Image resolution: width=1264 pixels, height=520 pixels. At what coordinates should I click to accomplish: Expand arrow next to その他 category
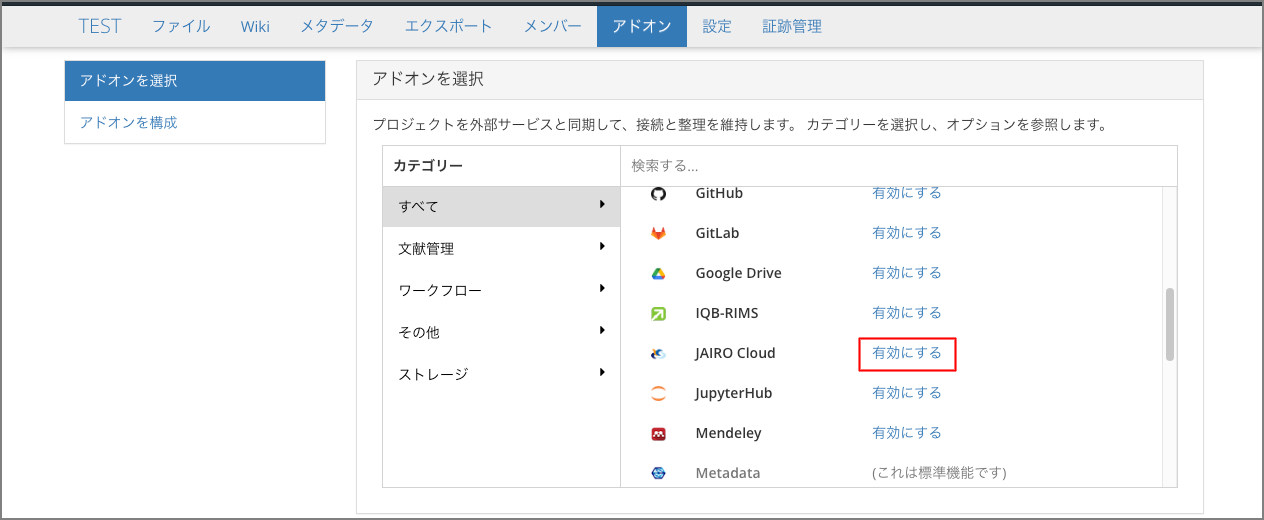[602, 330]
